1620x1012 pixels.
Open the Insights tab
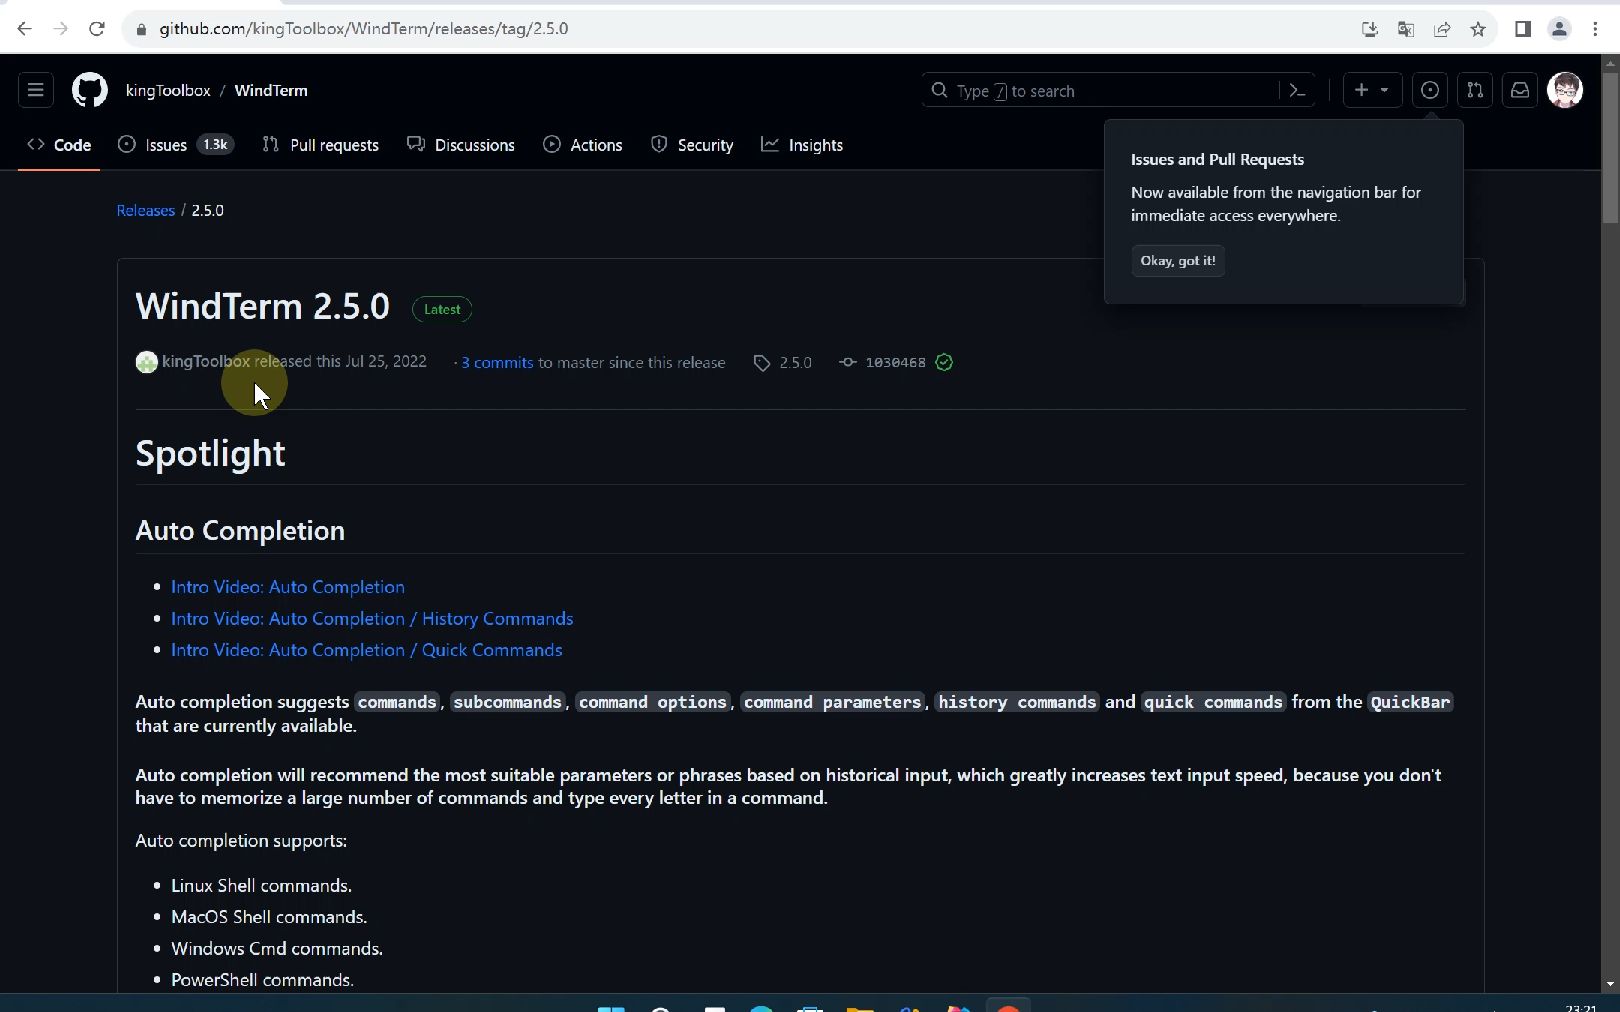(802, 145)
